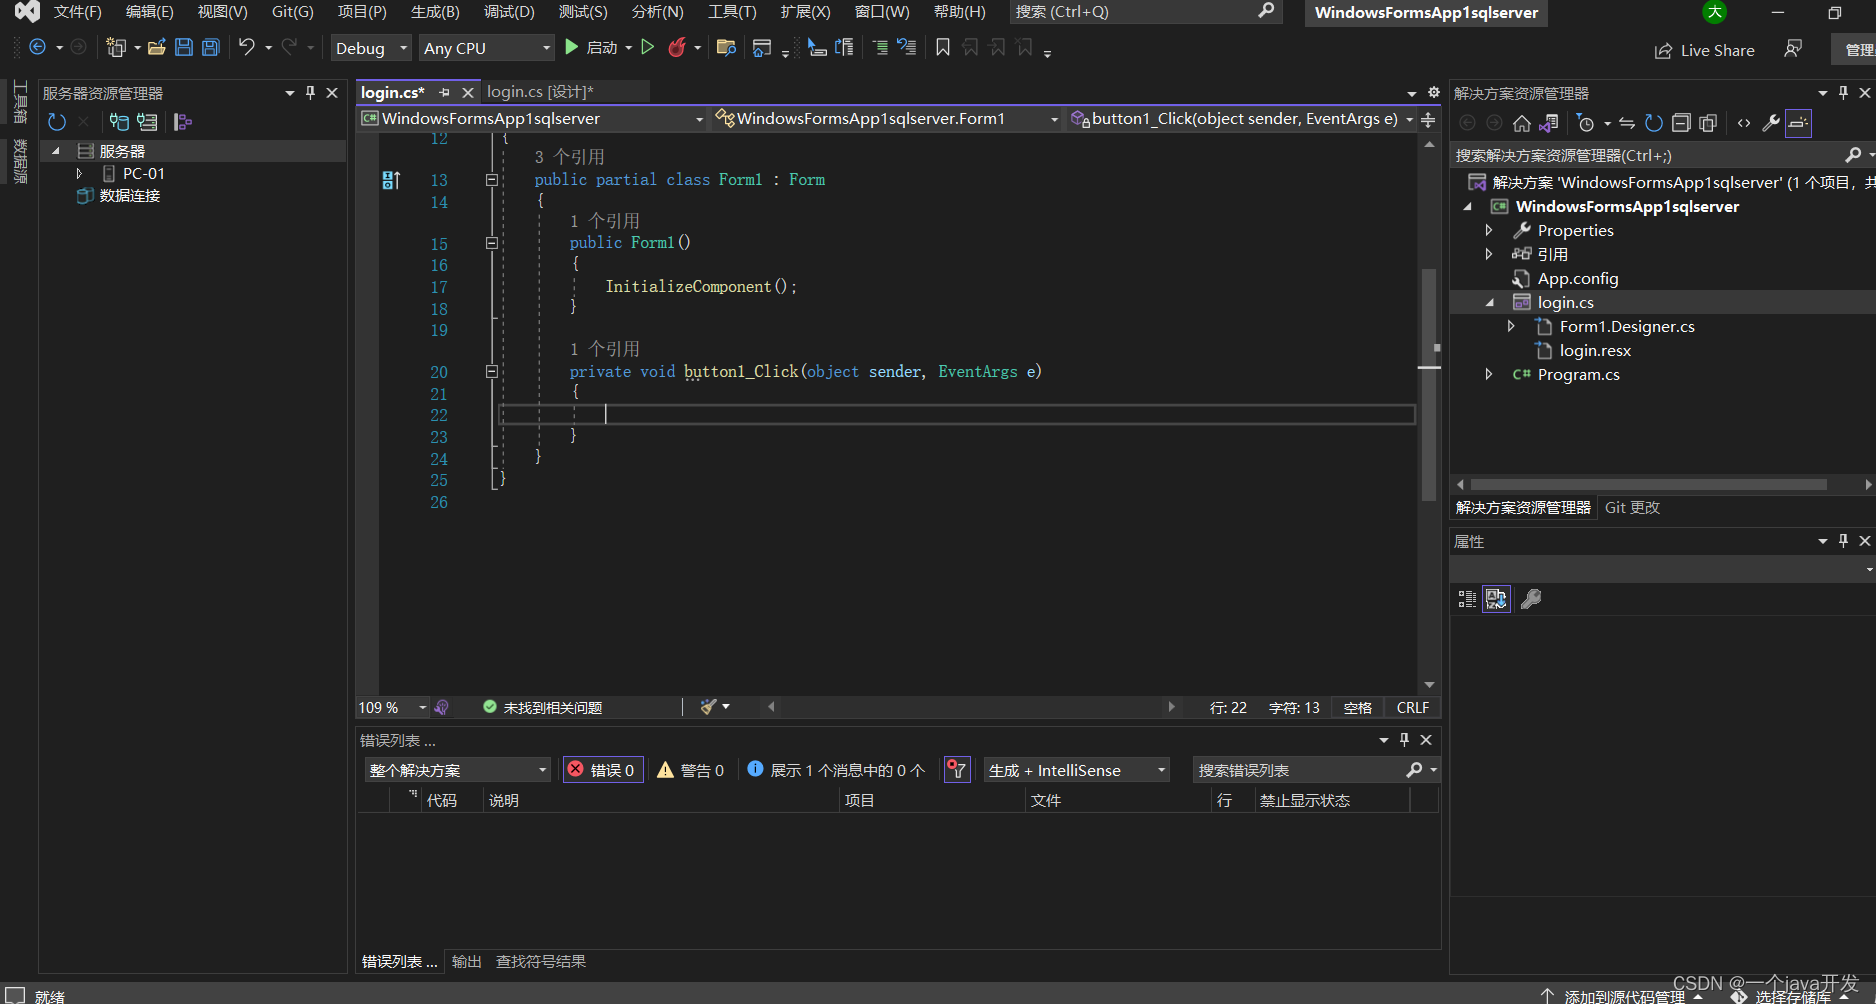Toggle the 警告 0 filter in Error List

(x=690, y=770)
